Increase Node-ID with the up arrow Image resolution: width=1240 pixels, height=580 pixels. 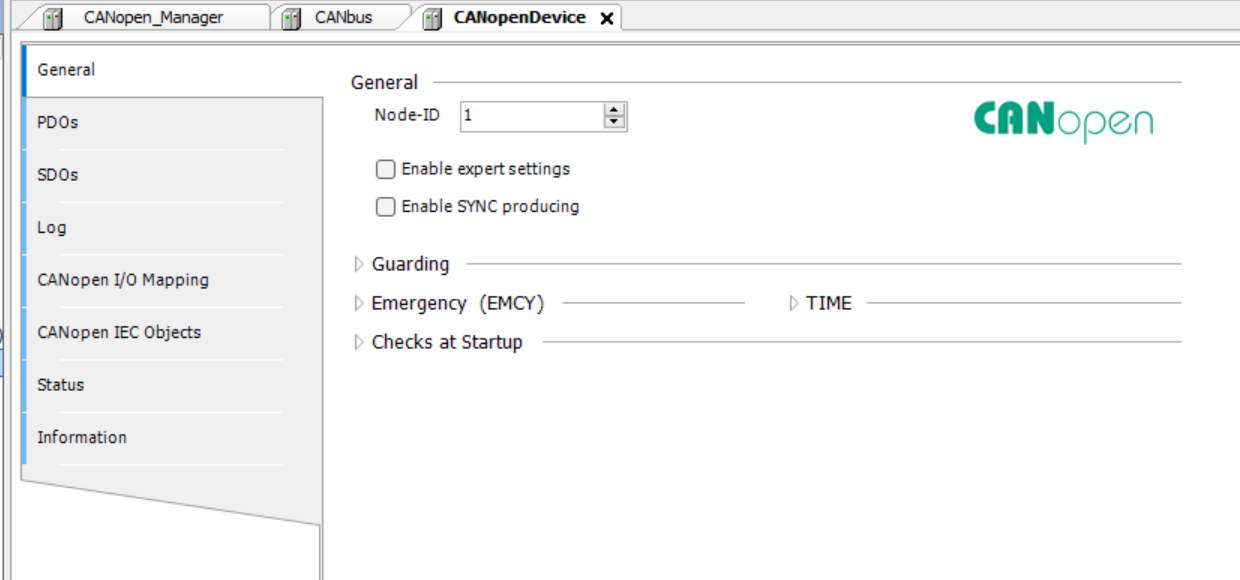point(614,110)
